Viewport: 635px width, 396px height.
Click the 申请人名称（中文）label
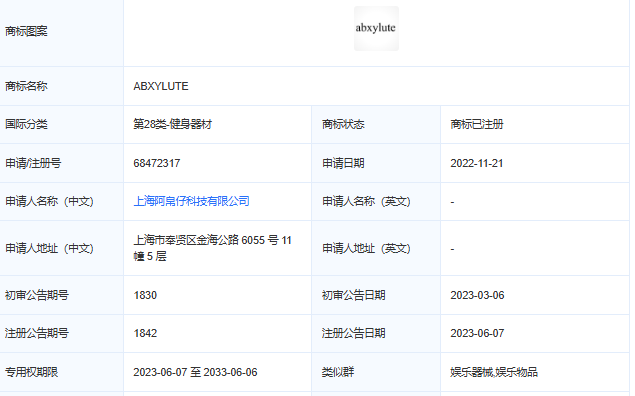49,201
